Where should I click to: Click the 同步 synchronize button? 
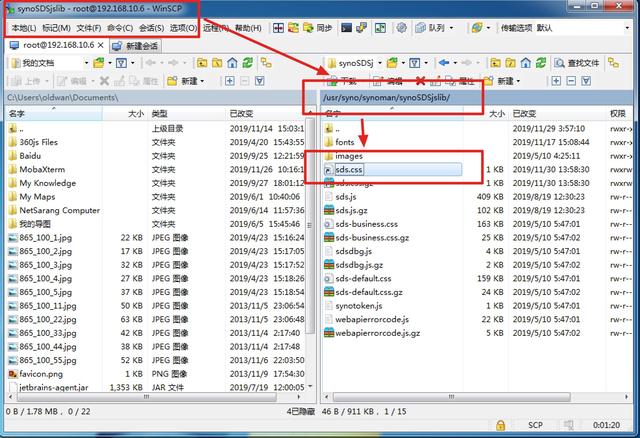[318, 28]
